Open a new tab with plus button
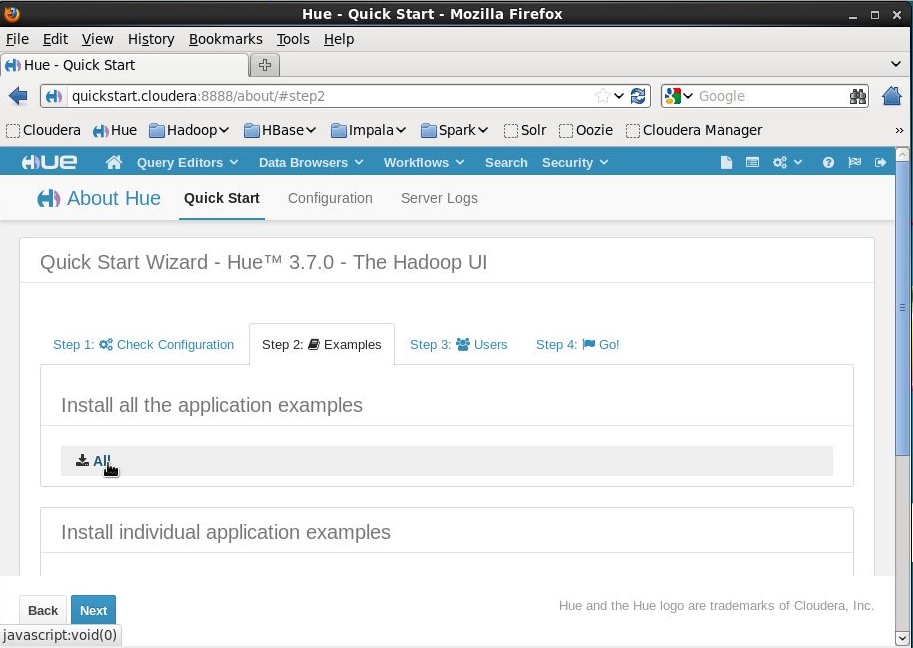The width and height of the screenshot is (913, 648). pyautogui.click(x=265, y=65)
